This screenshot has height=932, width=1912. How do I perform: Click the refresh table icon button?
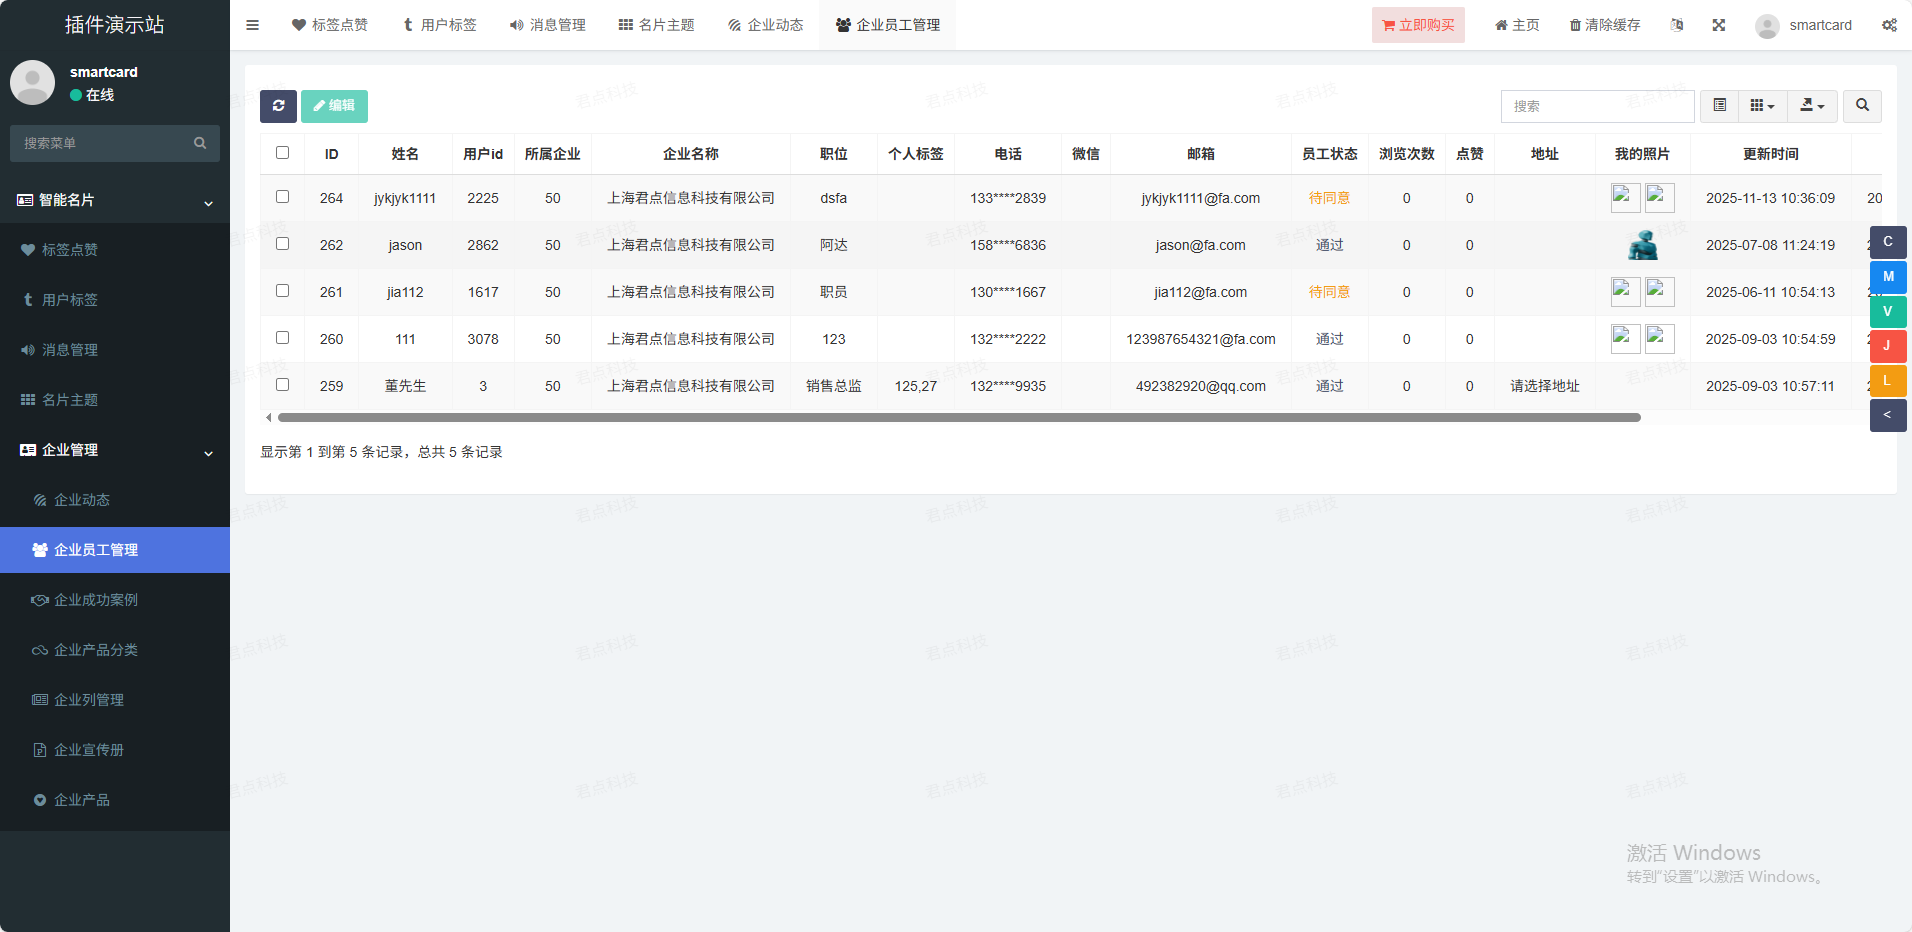(x=278, y=106)
